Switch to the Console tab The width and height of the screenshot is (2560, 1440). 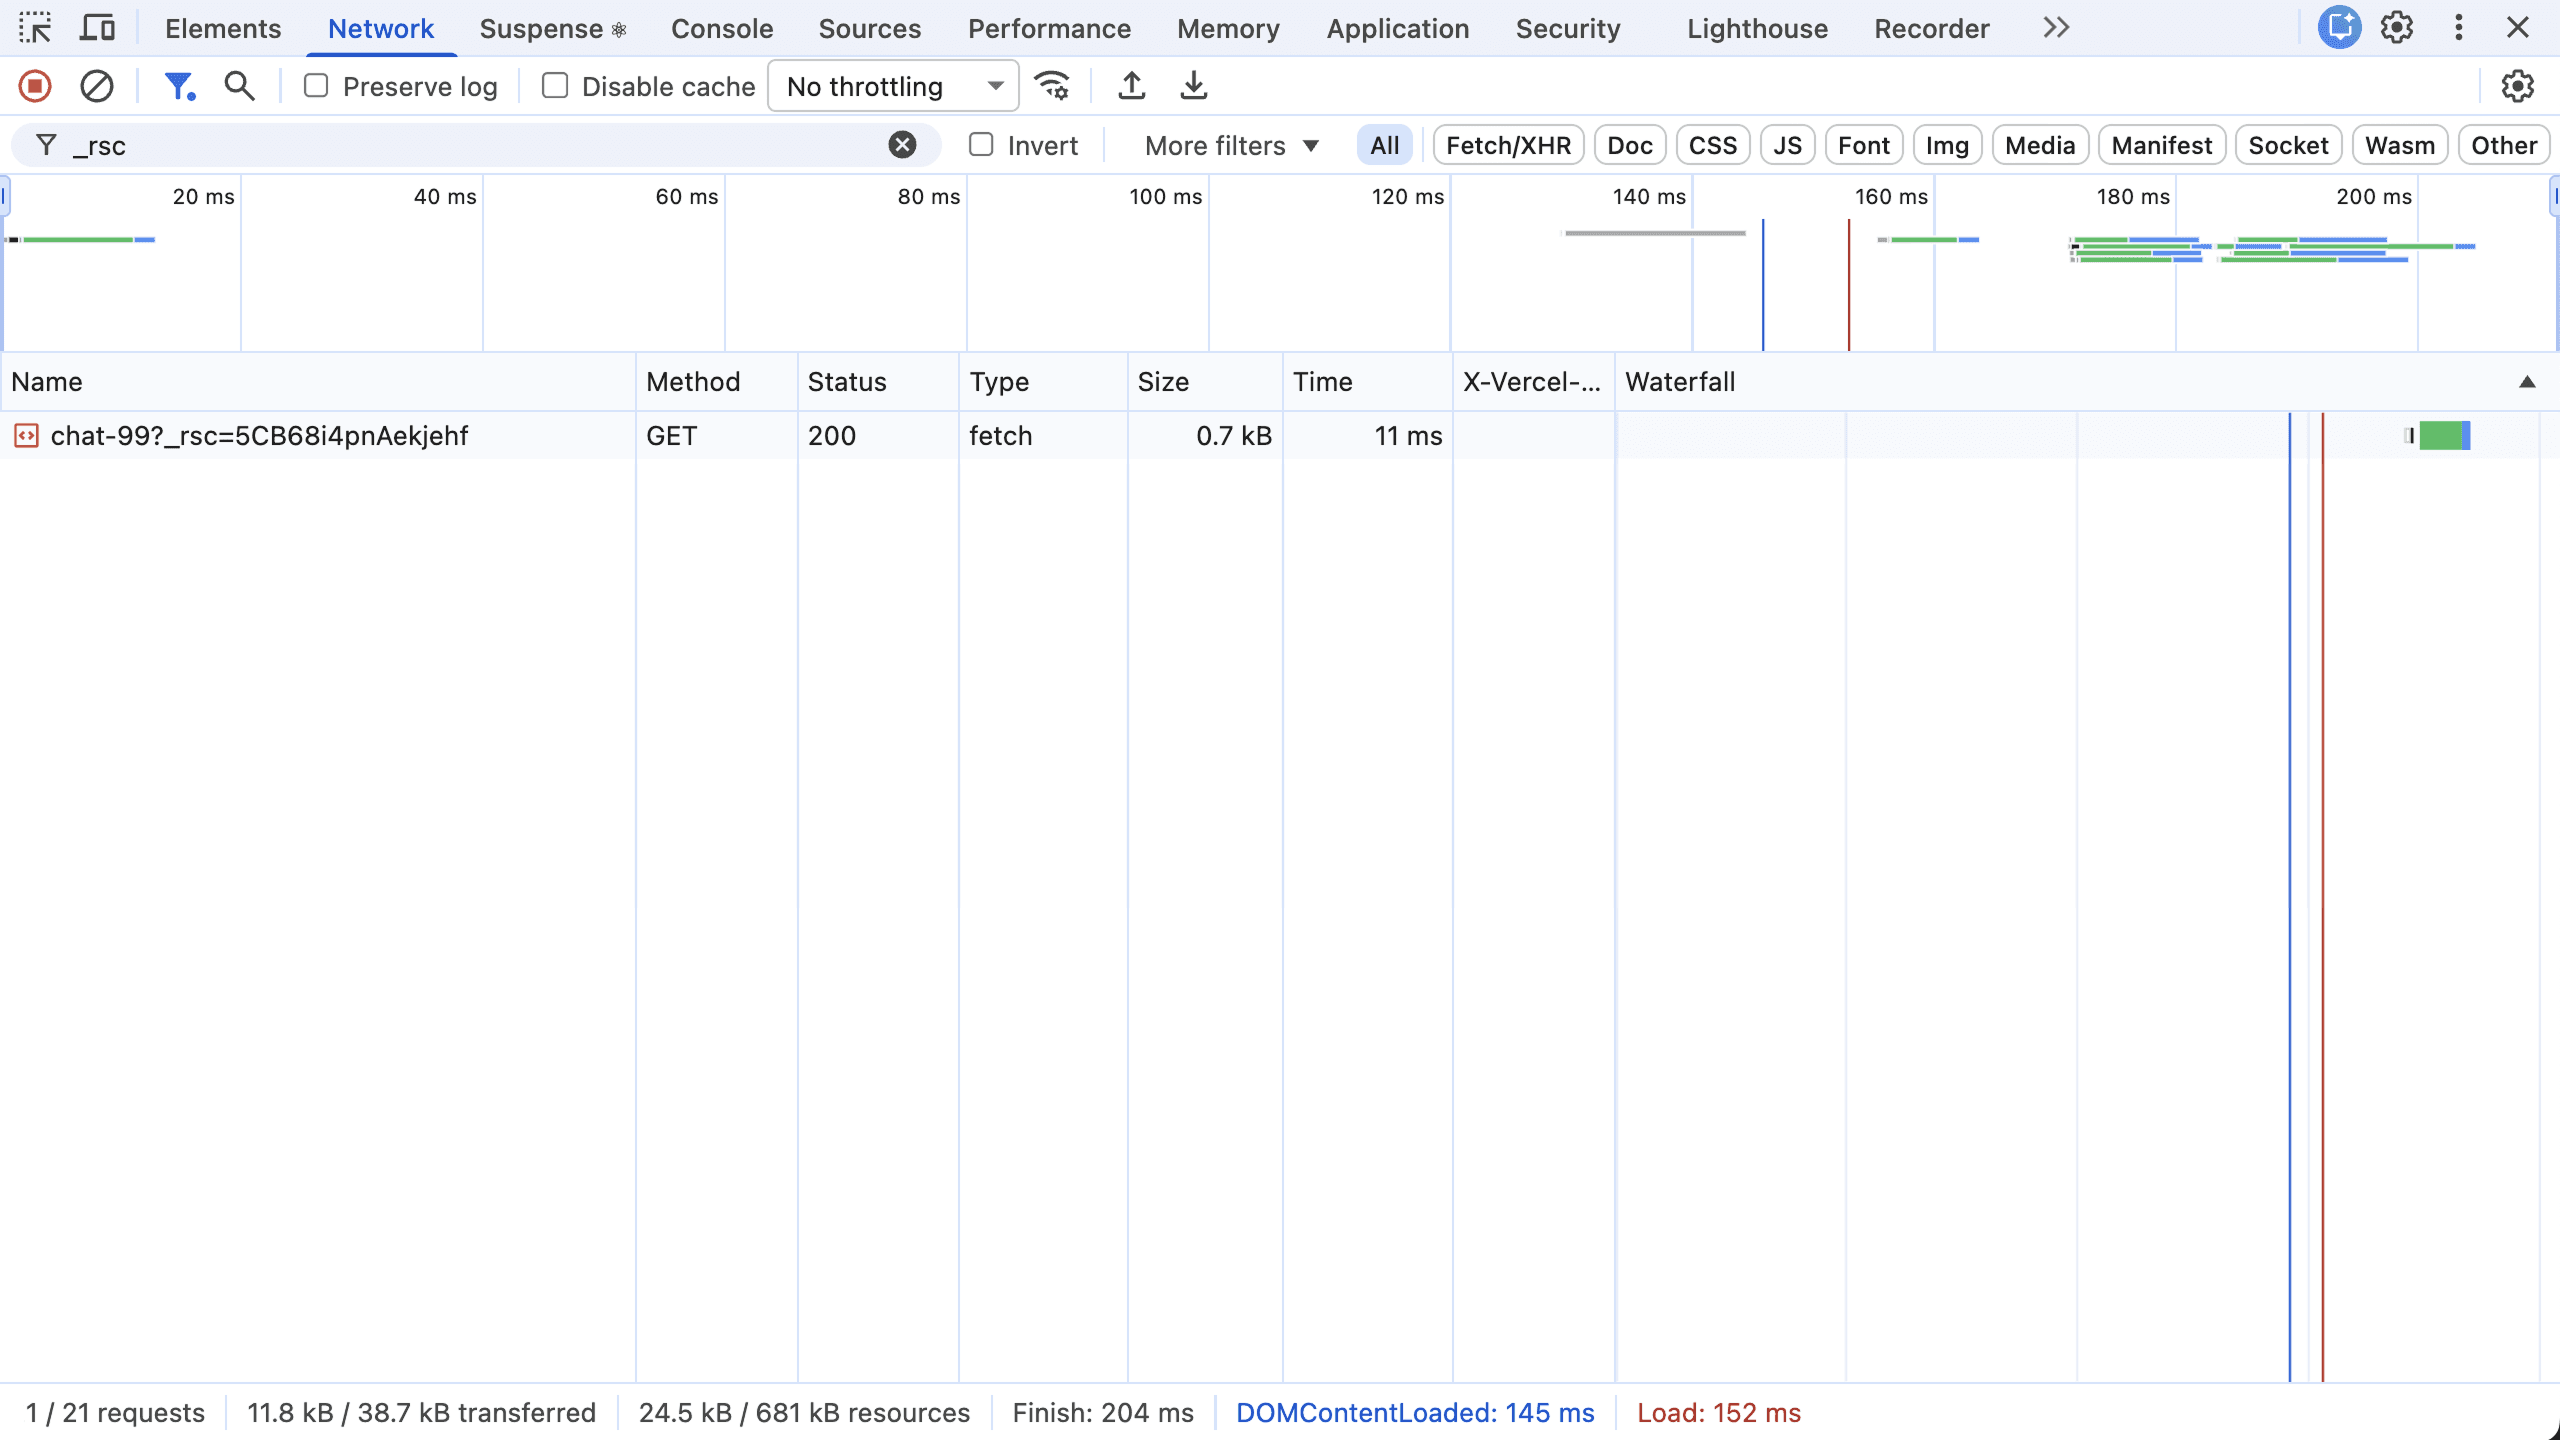click(x=722, y=28)
